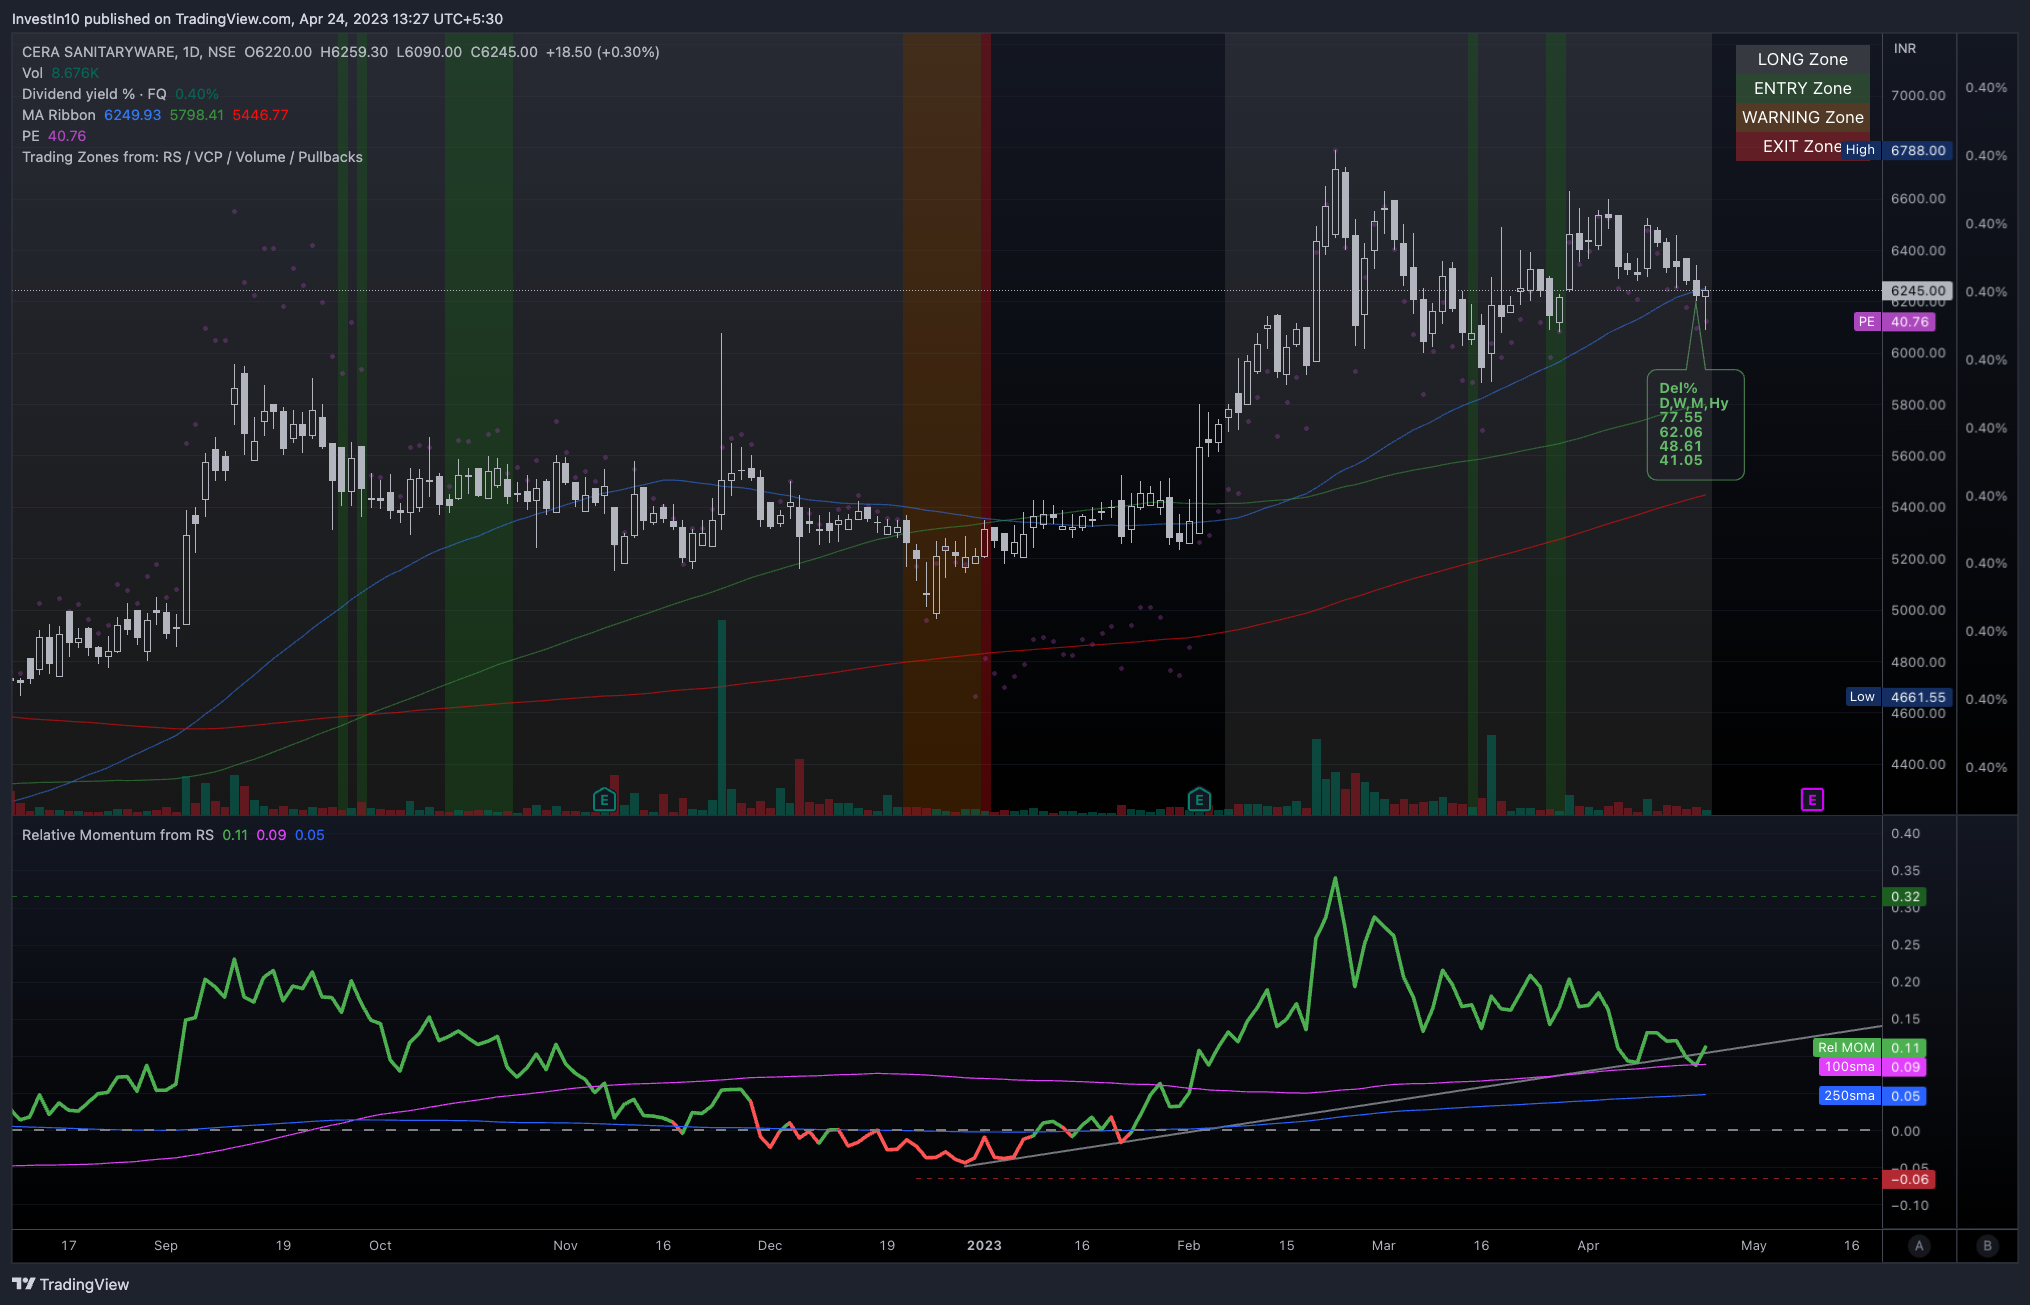Select the Dividend yield % FQ legend
The height and width of the screenshot is (1305, 2030).
120,94
